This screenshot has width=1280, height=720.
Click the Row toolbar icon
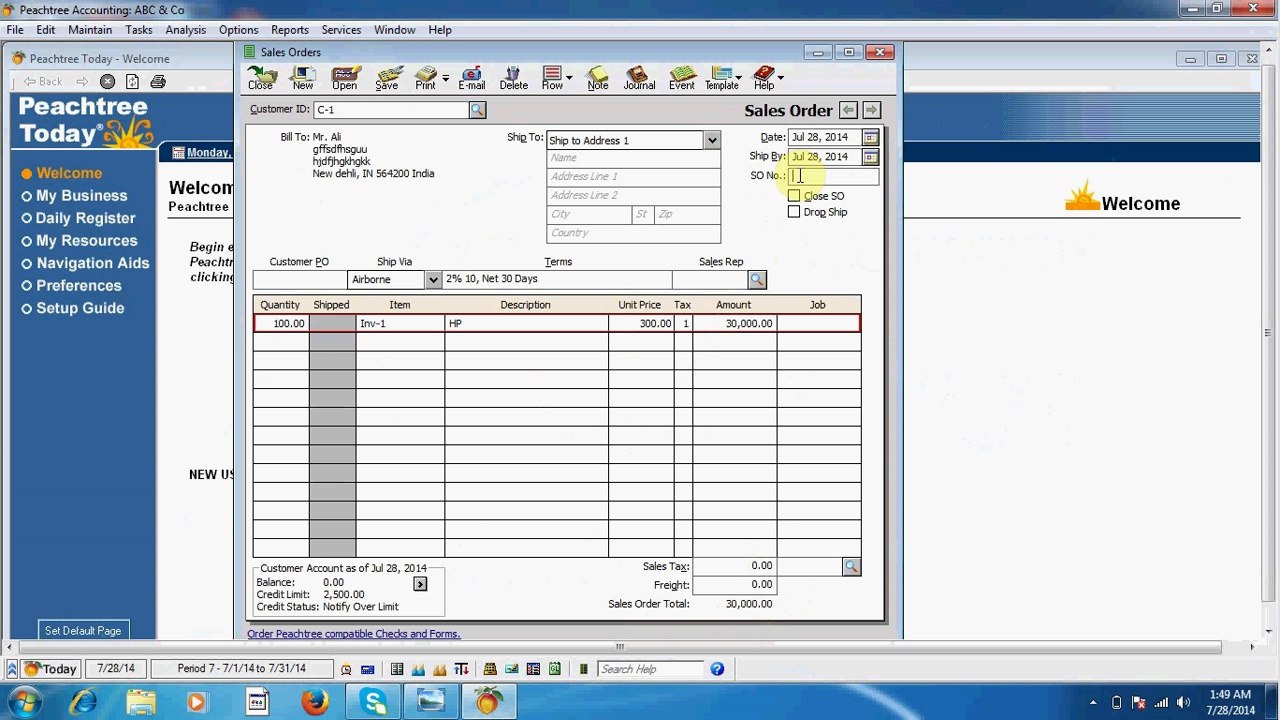[x=552, y=78]
